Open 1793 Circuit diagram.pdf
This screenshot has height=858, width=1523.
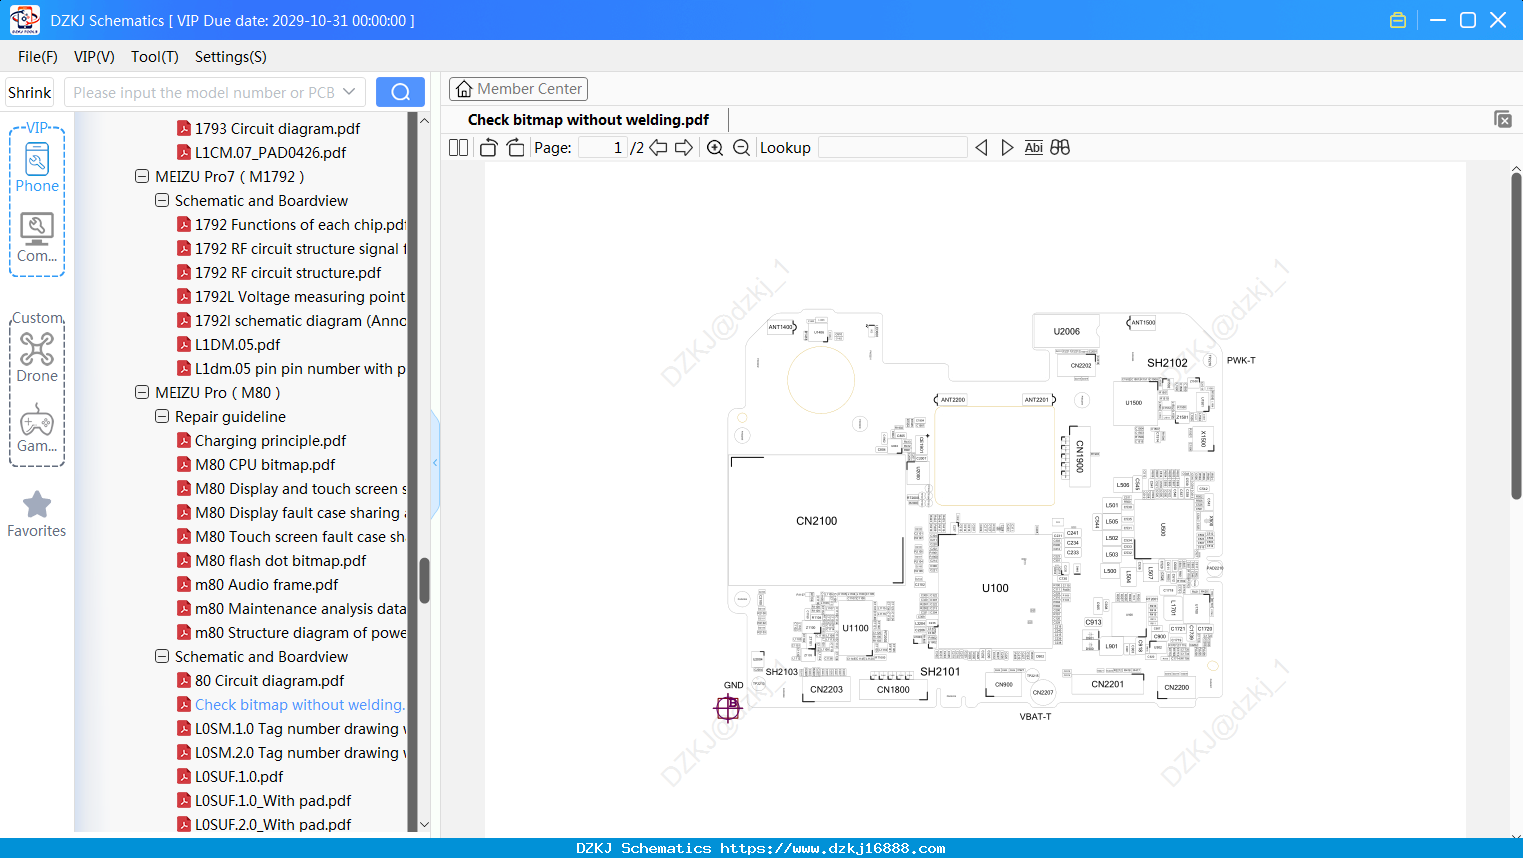[277, 128]
